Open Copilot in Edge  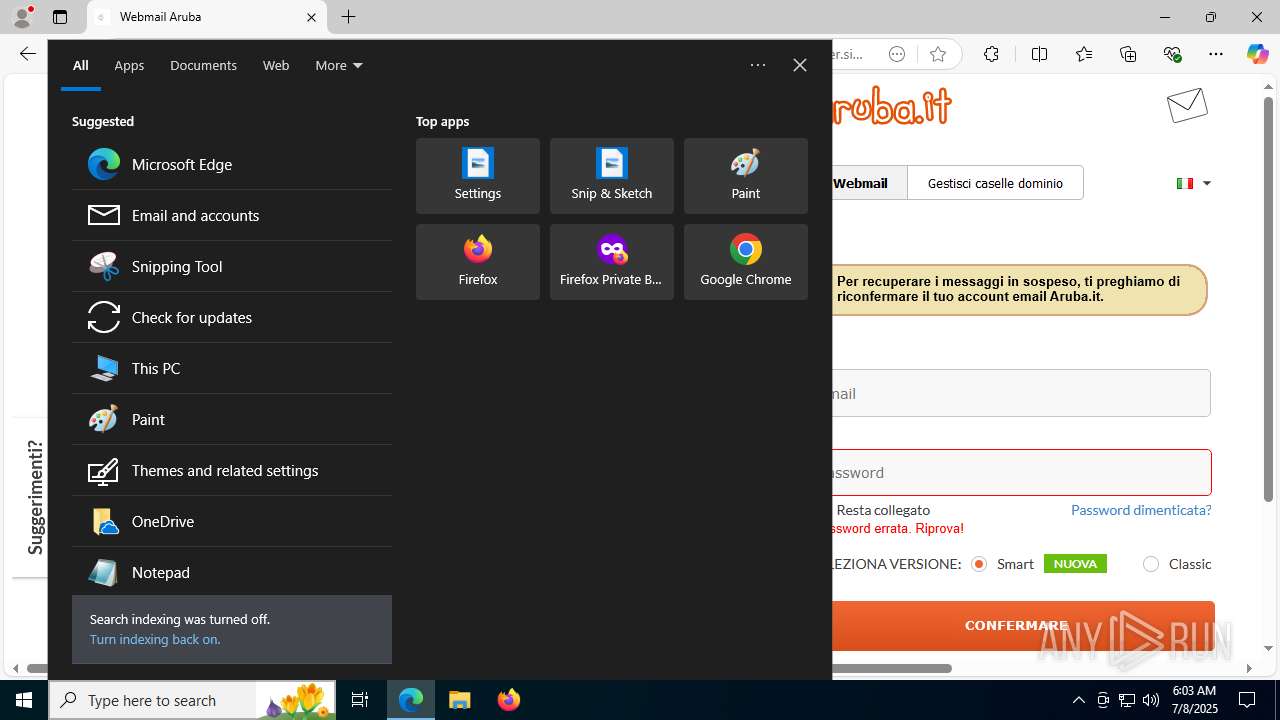pyautogui.click(x=1257, y=55)
